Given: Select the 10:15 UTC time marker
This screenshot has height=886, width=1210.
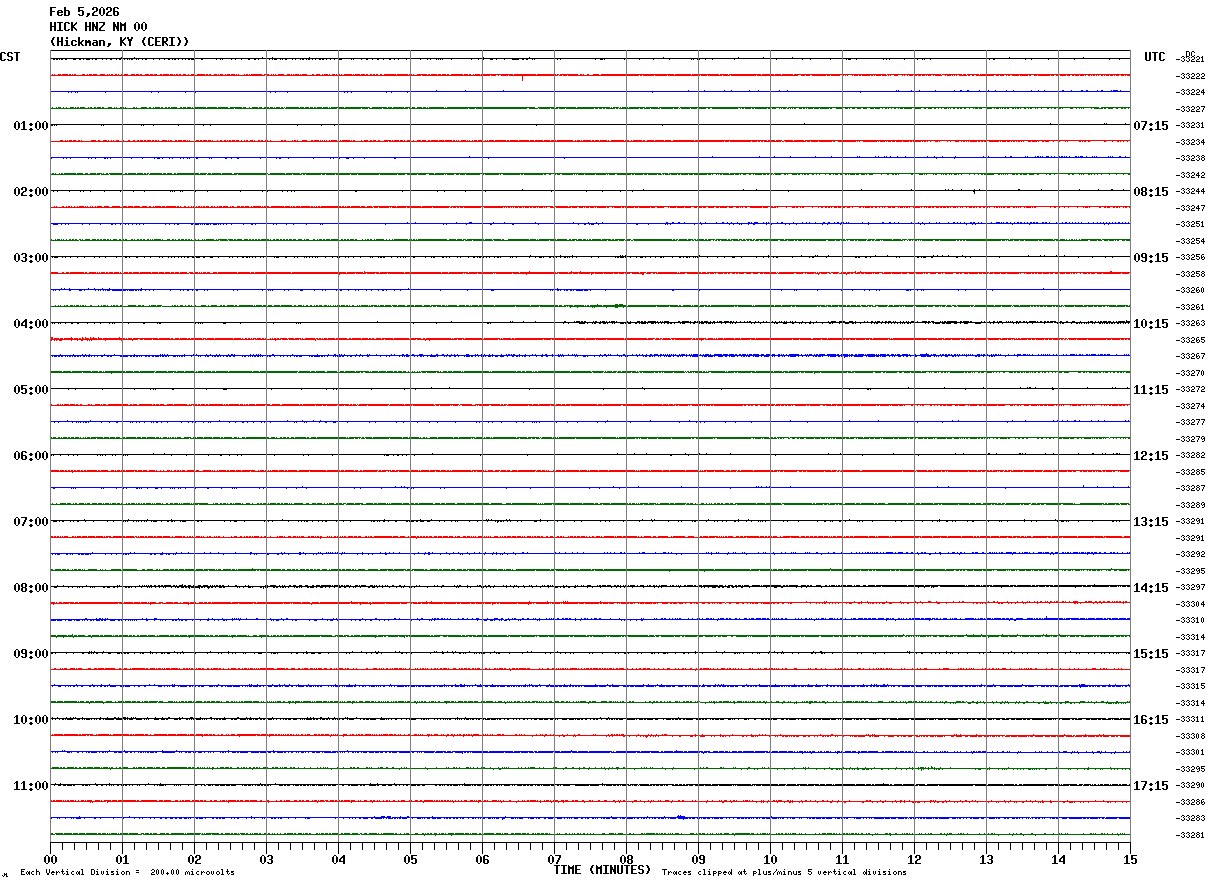Looking at the screenshot, I should [1150, 324].
